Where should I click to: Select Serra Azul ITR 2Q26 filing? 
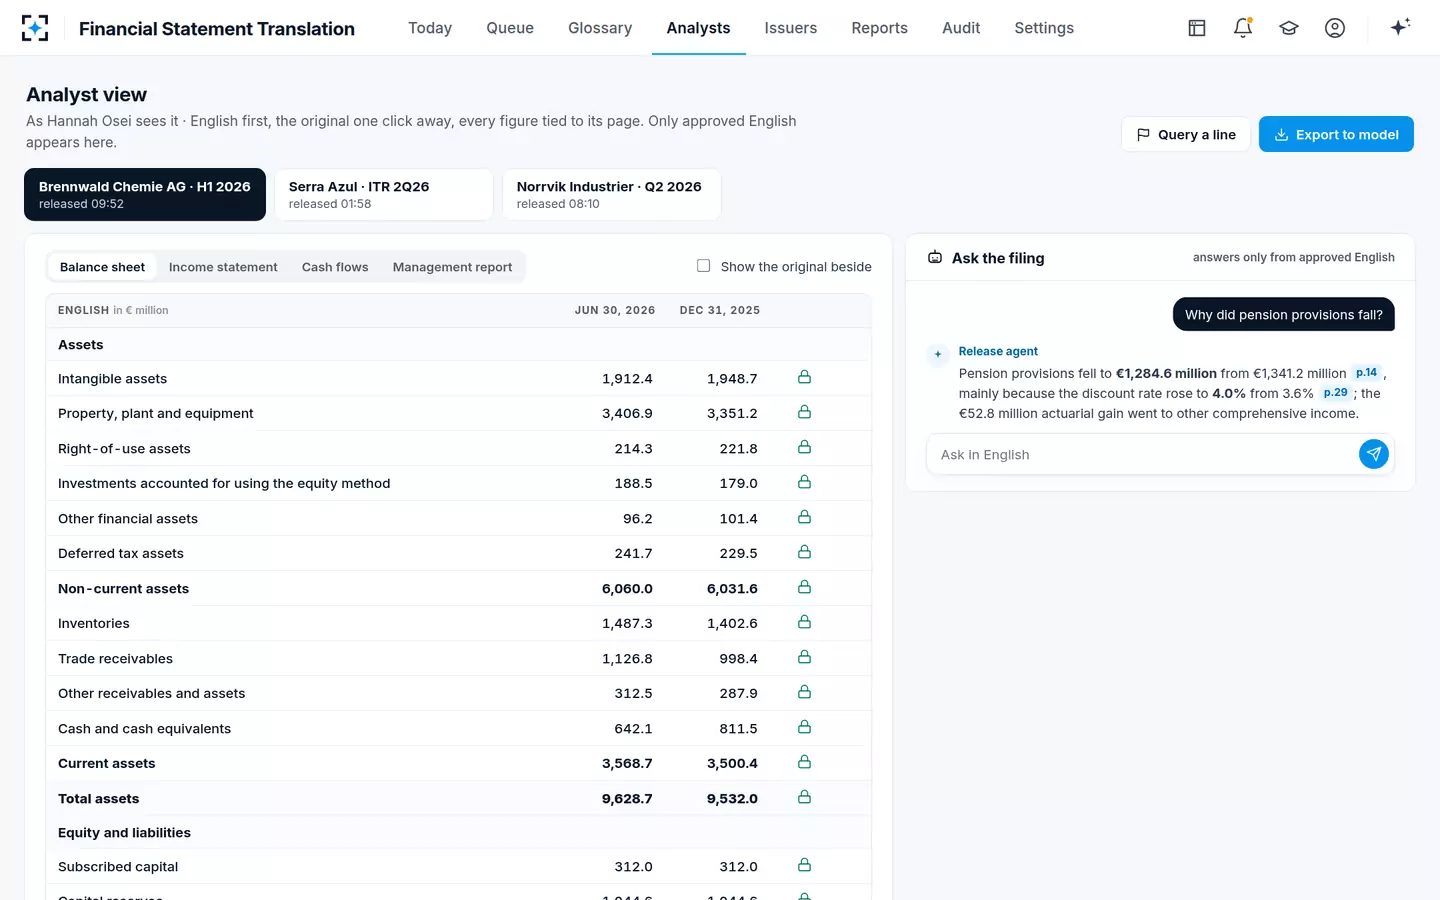(x=384, y=194)
